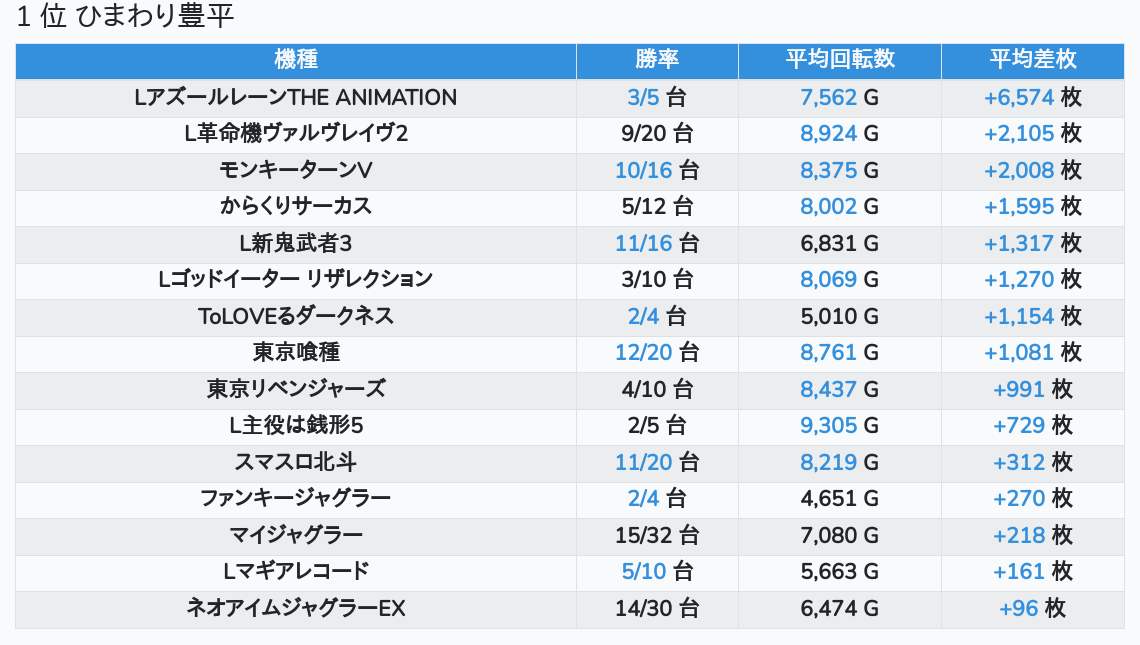1140x645 pixels.
Task: Click L革命機ヴァルヴレイヴ2 machine name
Action: [296, 134]
